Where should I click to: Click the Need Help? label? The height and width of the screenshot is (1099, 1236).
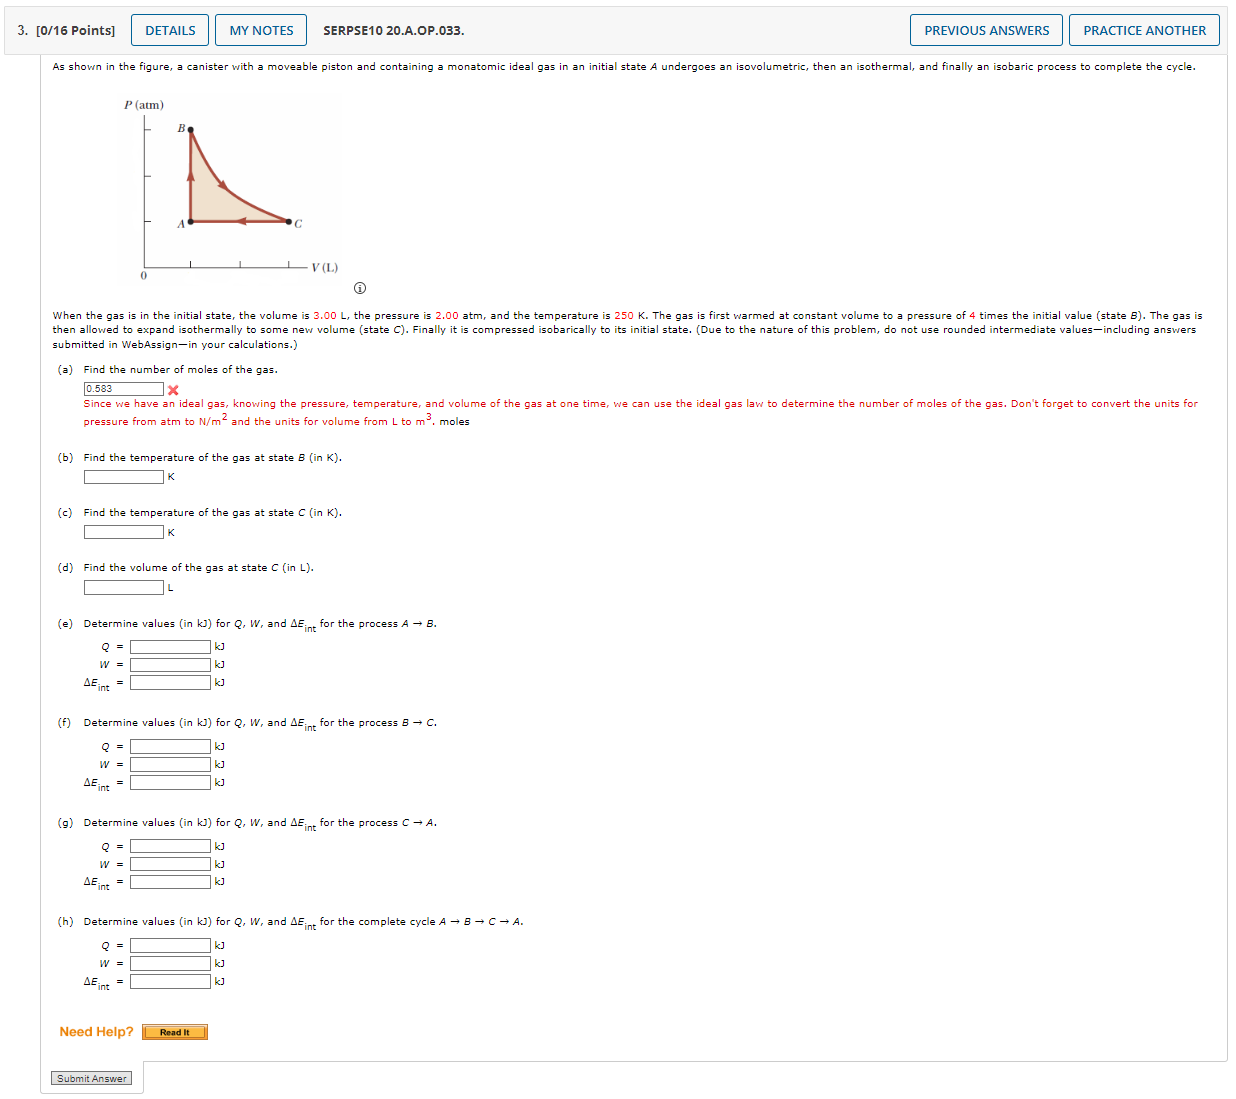[95, 1031]
